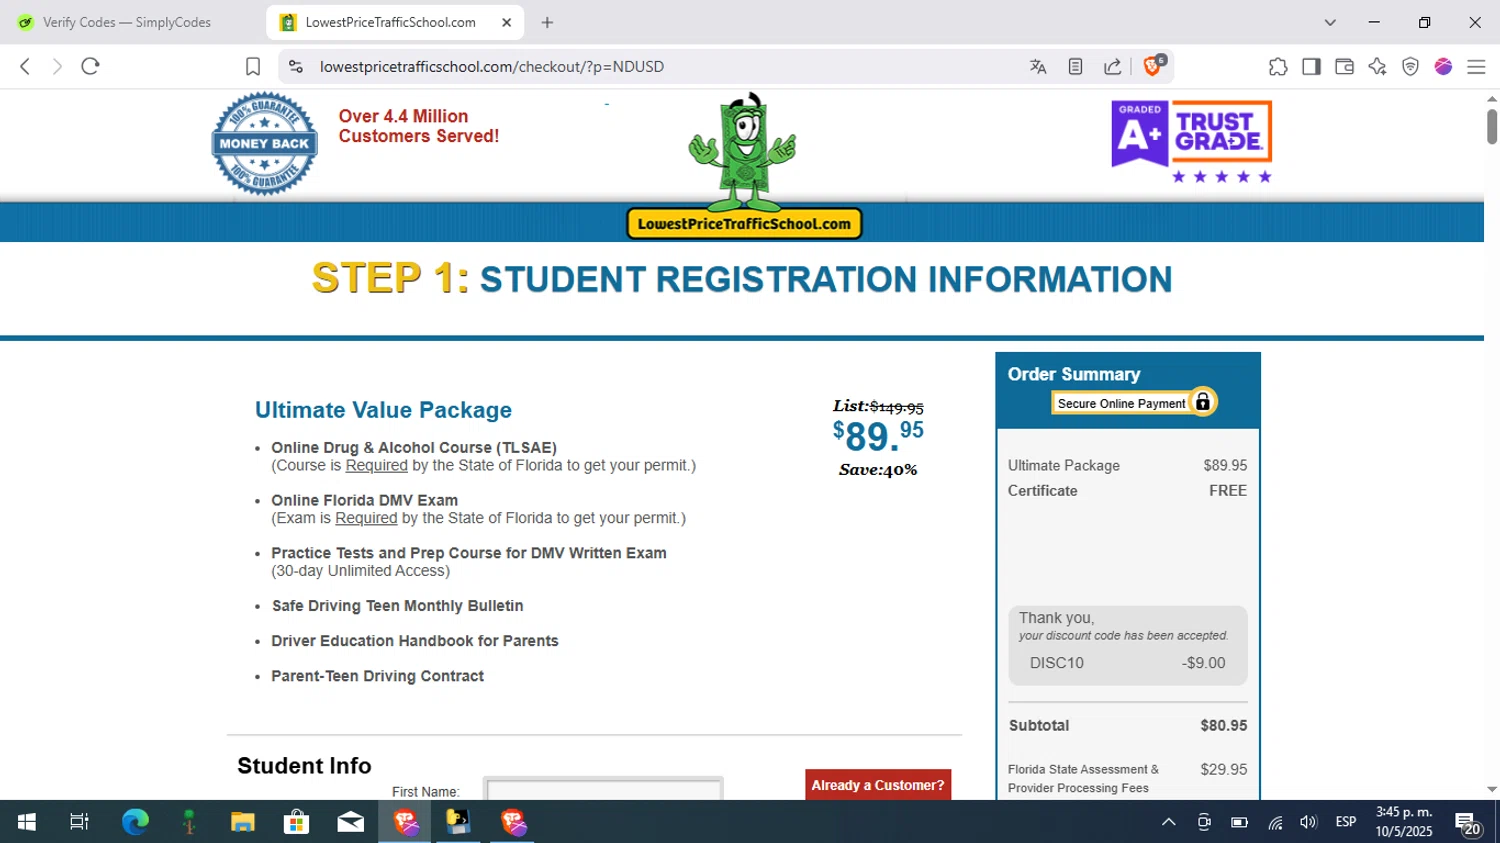The width and height of the screenshot is (1500, 843).
Task: Open the Mail app from the taskbar
Action: pyautogui.click(x=350, y=822)
